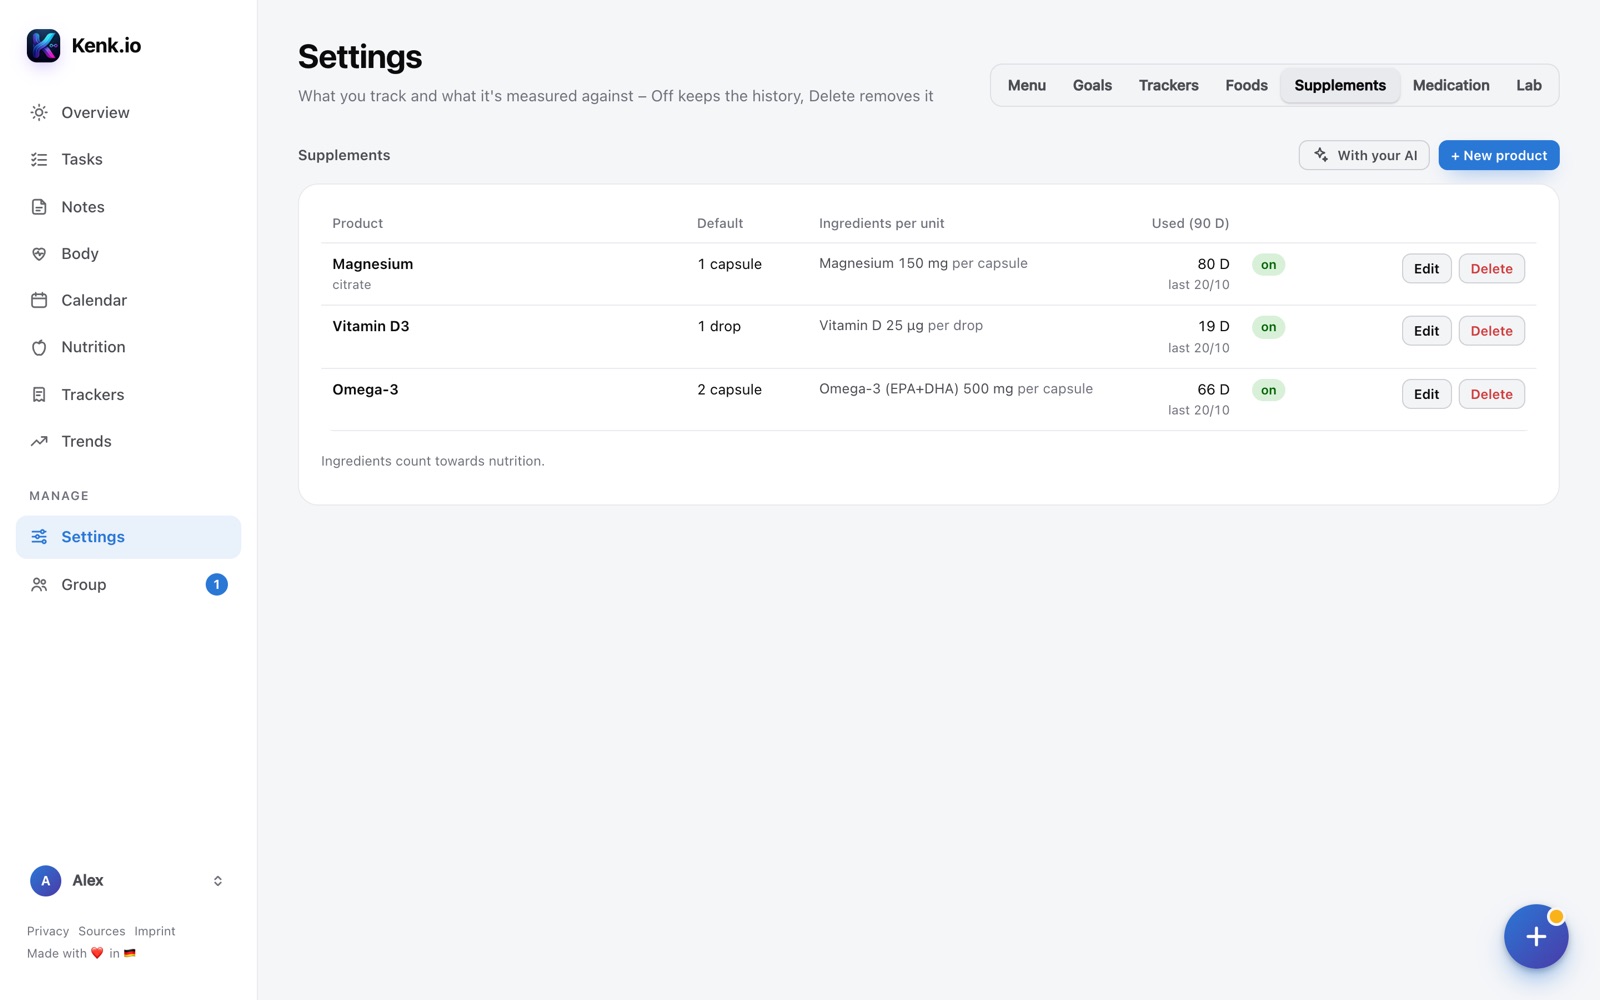The image size is (1600, 1000).
Task: Open the Trackers settings tab
Action: pos(1168,85)
